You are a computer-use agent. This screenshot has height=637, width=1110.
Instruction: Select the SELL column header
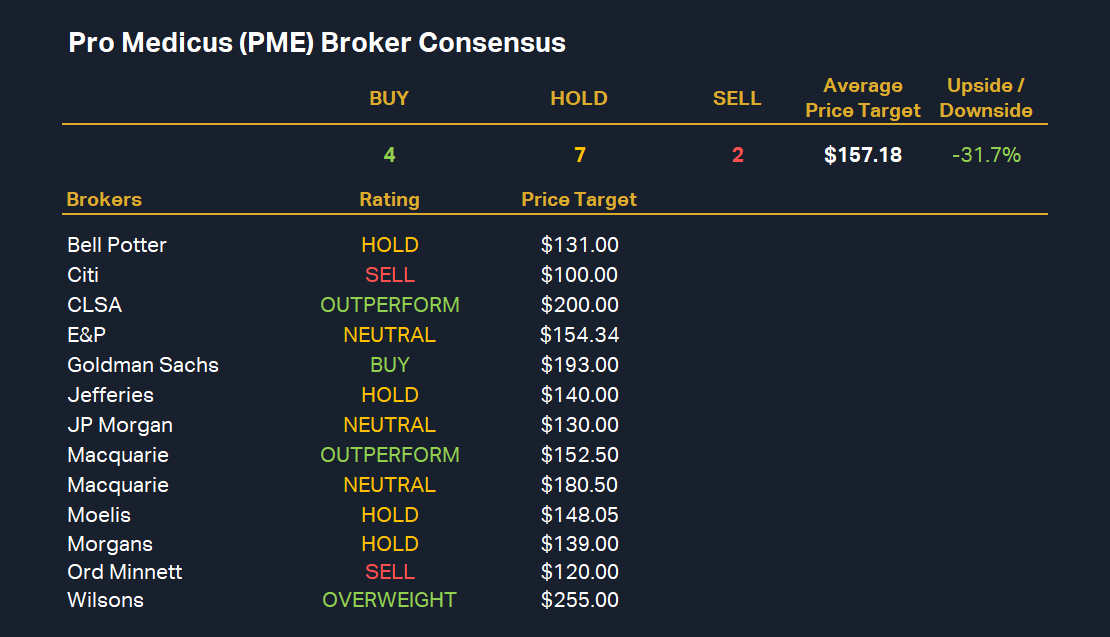click(x=737, y=98)
